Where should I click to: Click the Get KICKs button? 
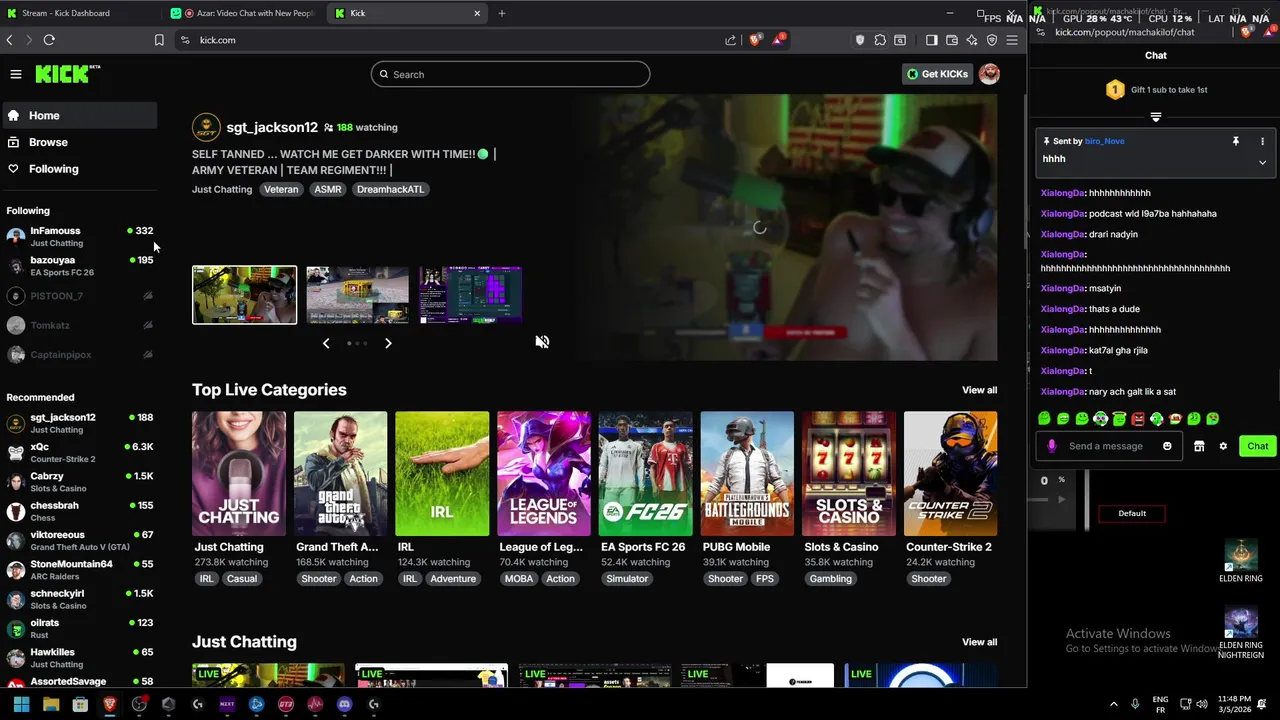[x=937, y=74]
